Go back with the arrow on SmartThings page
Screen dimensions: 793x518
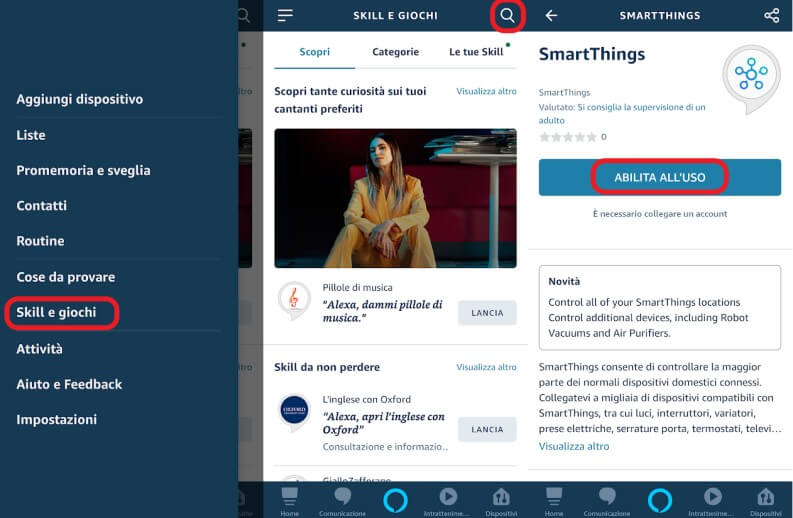[x=551, y=16]
